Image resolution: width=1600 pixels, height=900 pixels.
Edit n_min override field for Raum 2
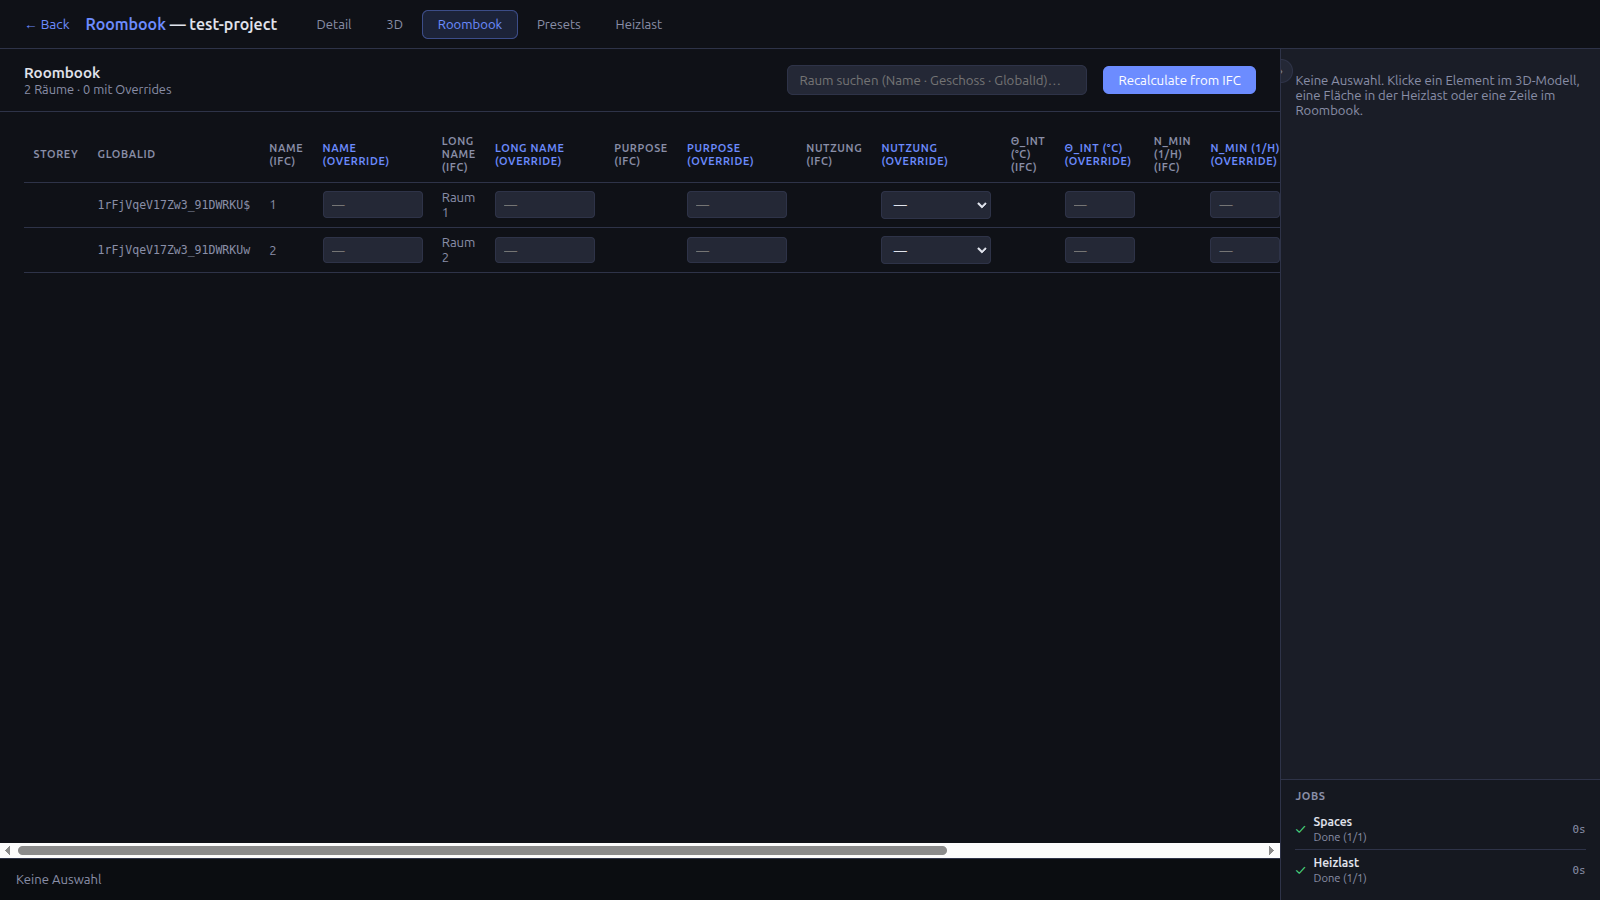pyautogui.click(x=1244, y=250)
